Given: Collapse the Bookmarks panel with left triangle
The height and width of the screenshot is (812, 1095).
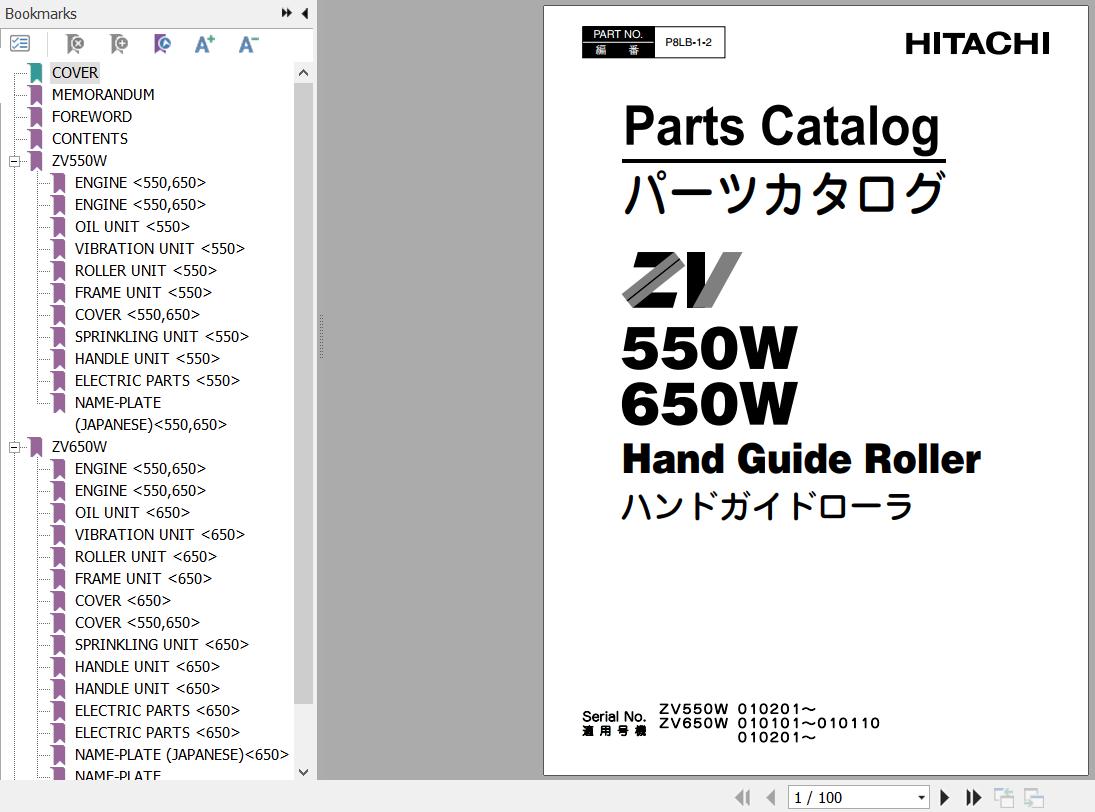Looking at the screenshot, I should coord(304,13).
